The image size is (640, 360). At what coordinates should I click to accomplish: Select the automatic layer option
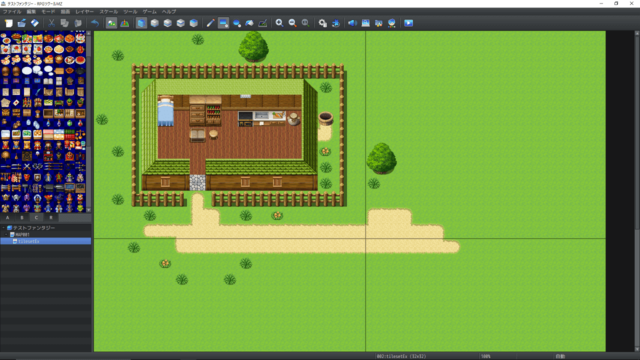click(x=141, y=23)
